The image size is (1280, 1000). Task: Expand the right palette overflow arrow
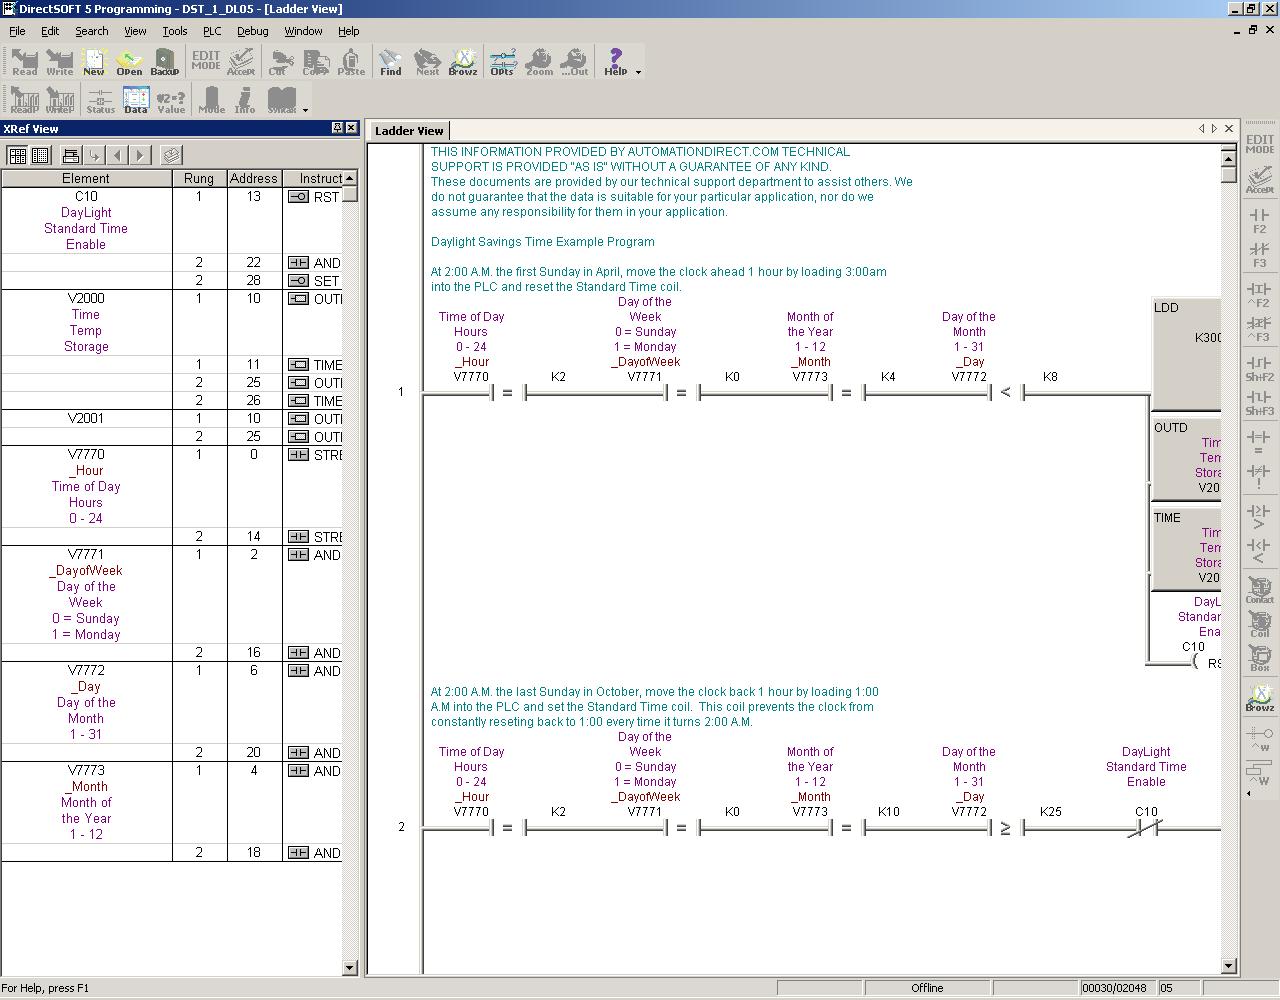[1248, 794]
